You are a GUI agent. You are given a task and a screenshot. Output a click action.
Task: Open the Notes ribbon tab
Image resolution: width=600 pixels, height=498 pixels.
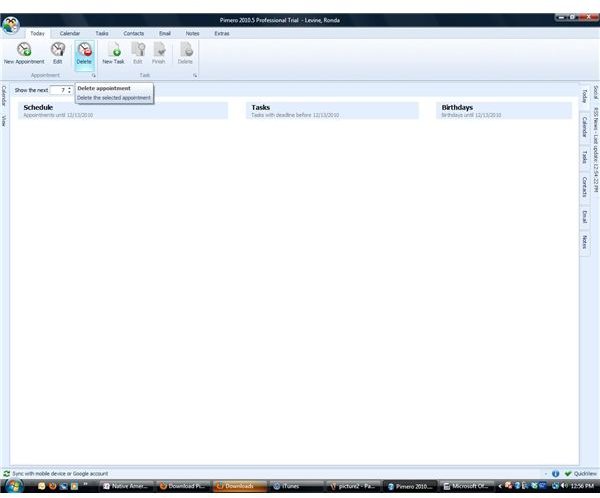tap(192, 33)
